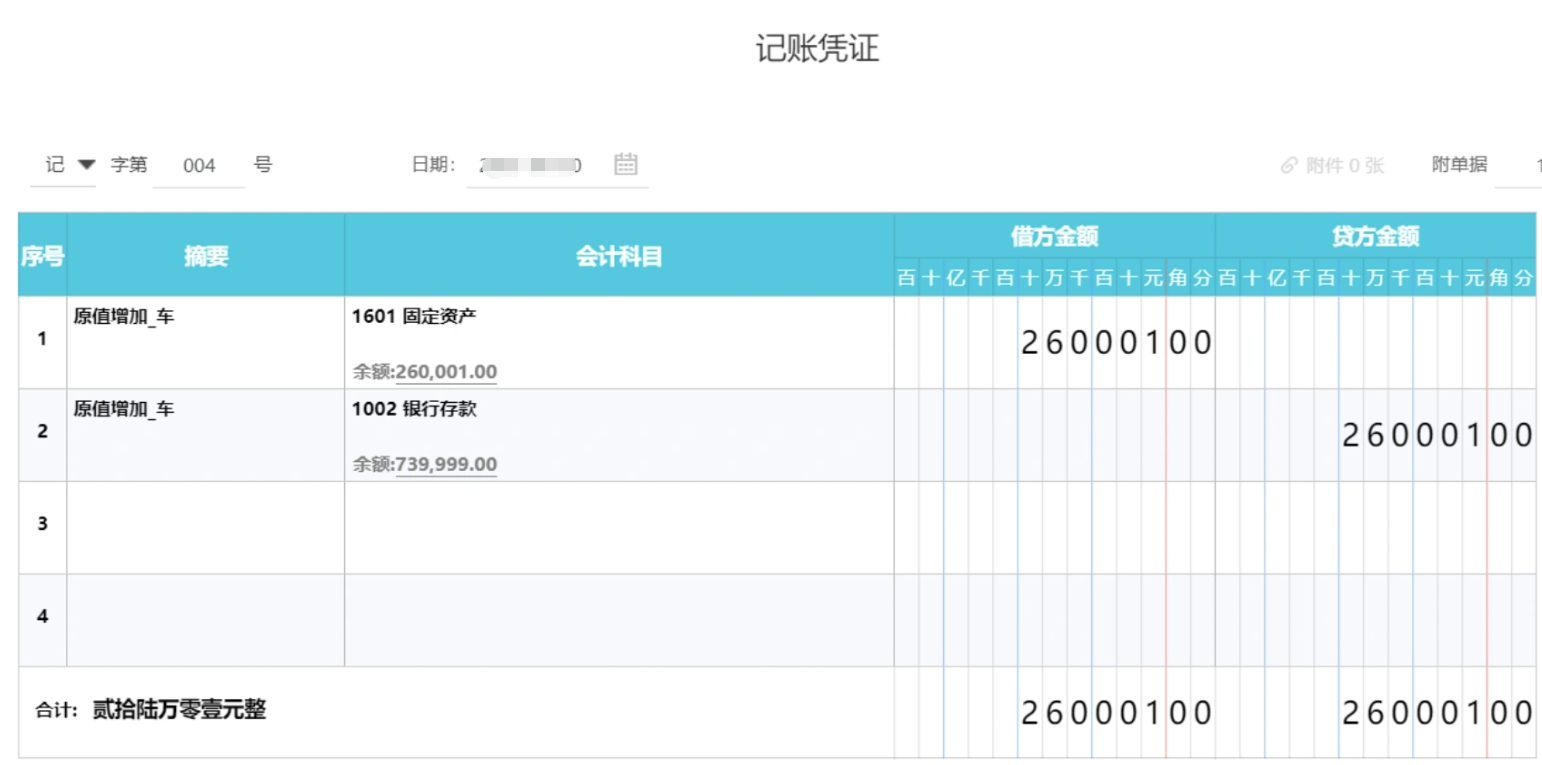
Task: Select account 1601 固定资产
Action: pyautogui.click(x=417, y=315)
